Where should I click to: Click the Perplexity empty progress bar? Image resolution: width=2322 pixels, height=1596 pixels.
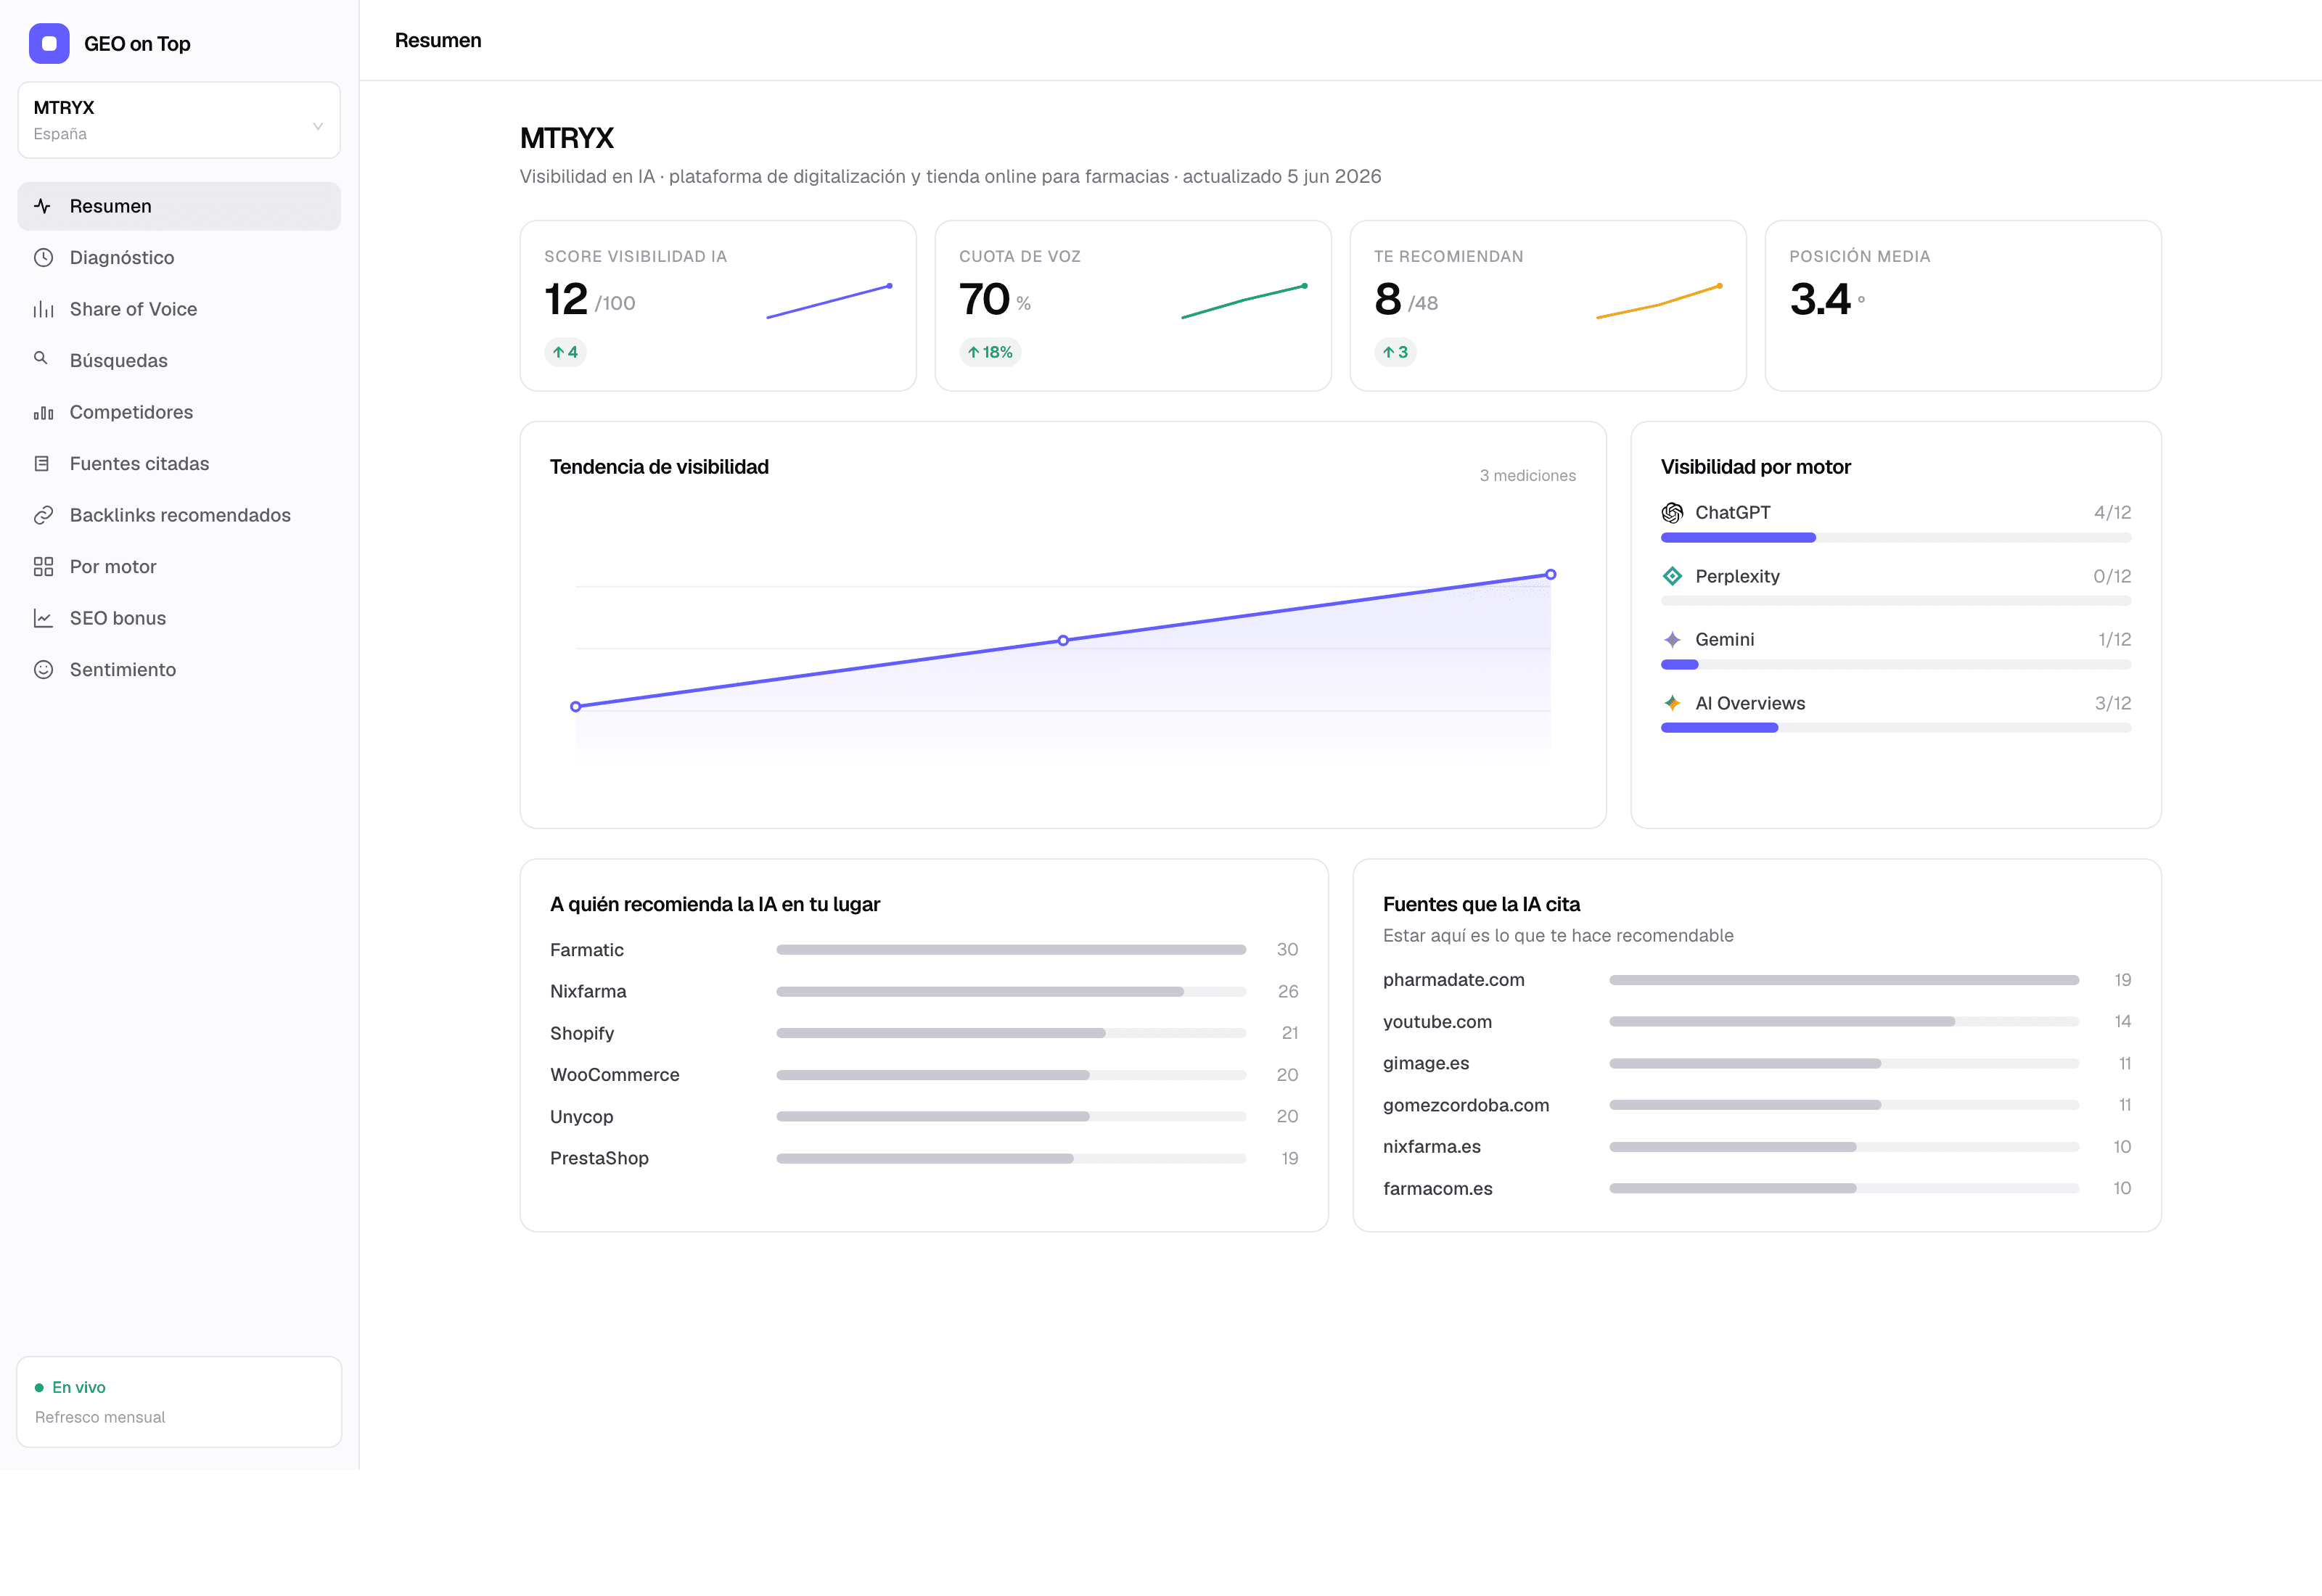(1896, 601)
